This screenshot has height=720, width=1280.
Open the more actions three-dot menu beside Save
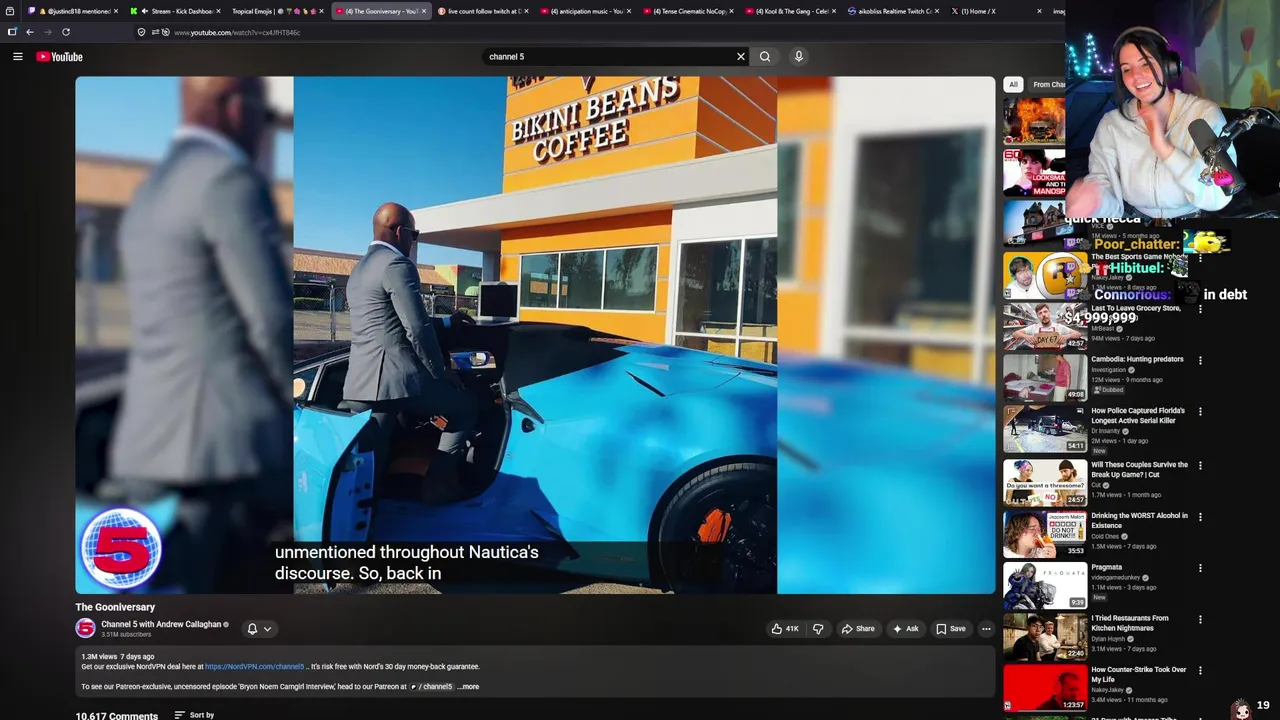(x=986, y=629)
